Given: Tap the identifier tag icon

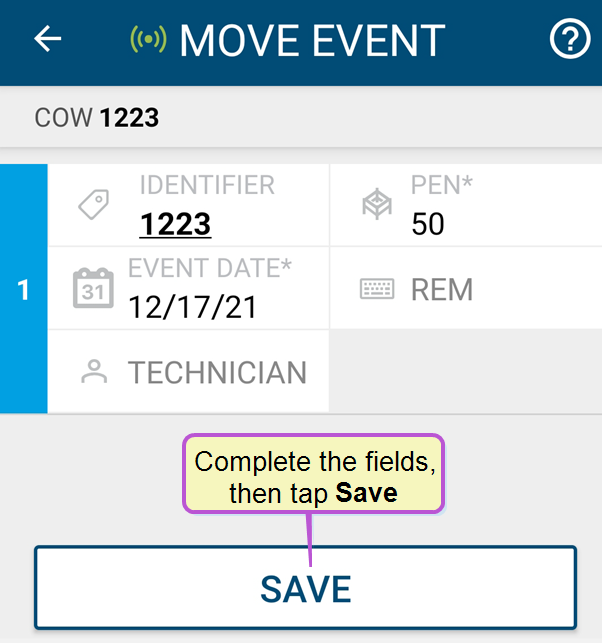Looking at the screenshot, I should [x=94, y=204].
